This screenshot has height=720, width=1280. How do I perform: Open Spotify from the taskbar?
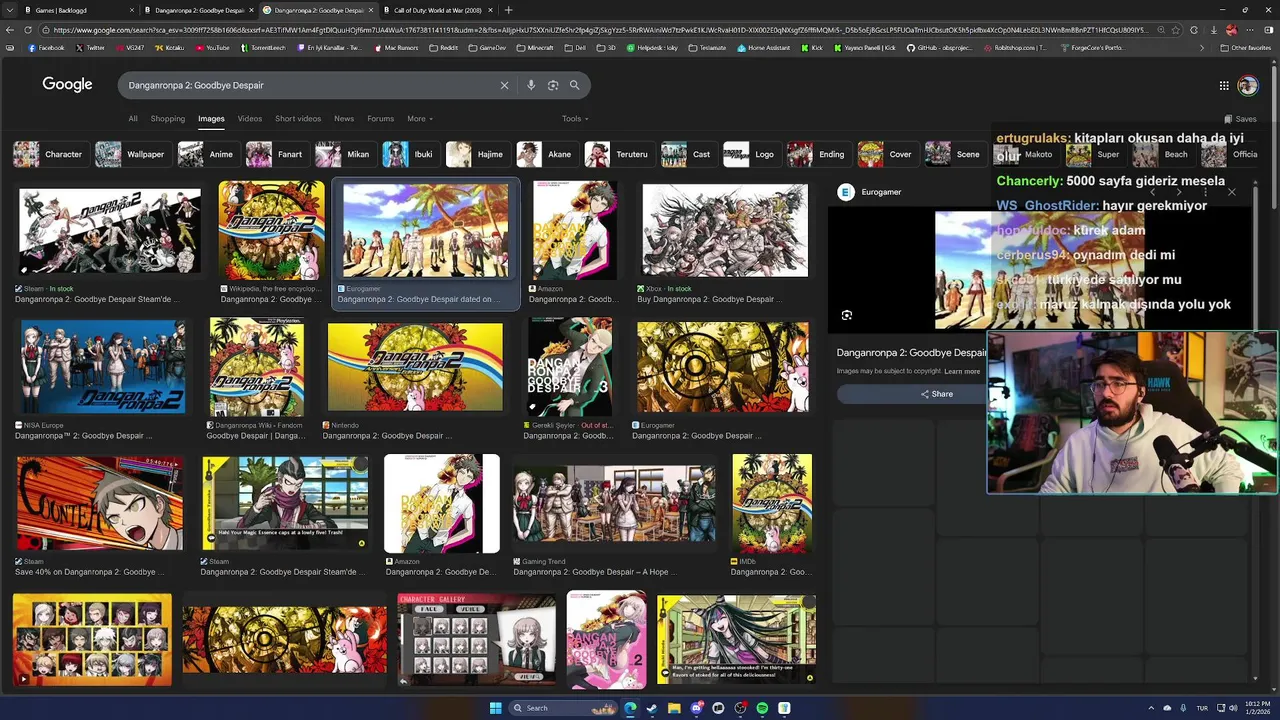tap(762, 708)
